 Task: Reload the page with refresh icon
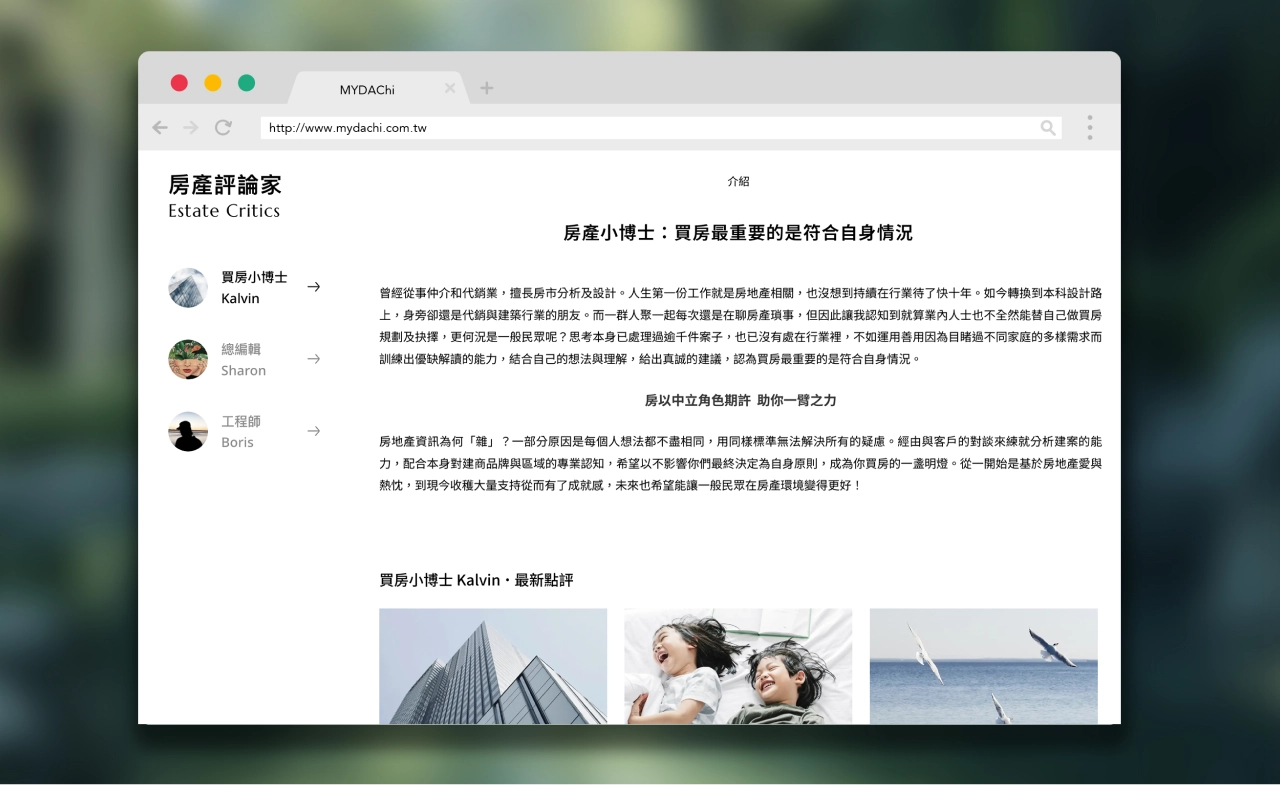pos(223,128)
